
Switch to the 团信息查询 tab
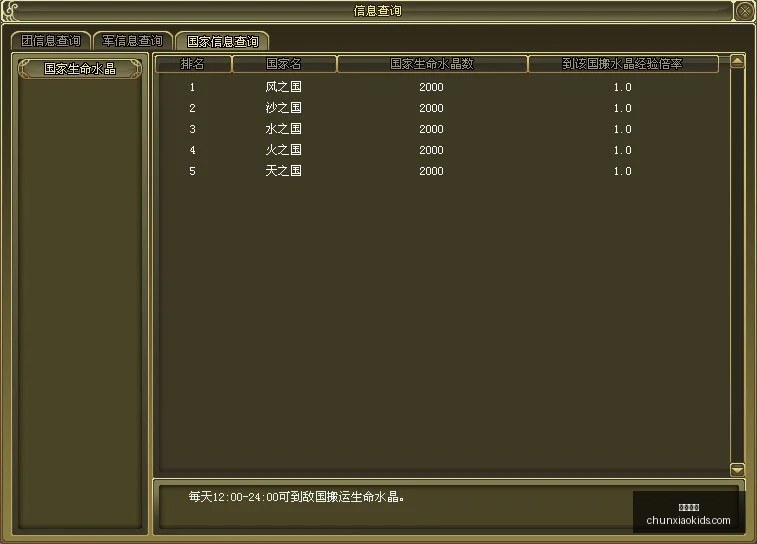51,41
